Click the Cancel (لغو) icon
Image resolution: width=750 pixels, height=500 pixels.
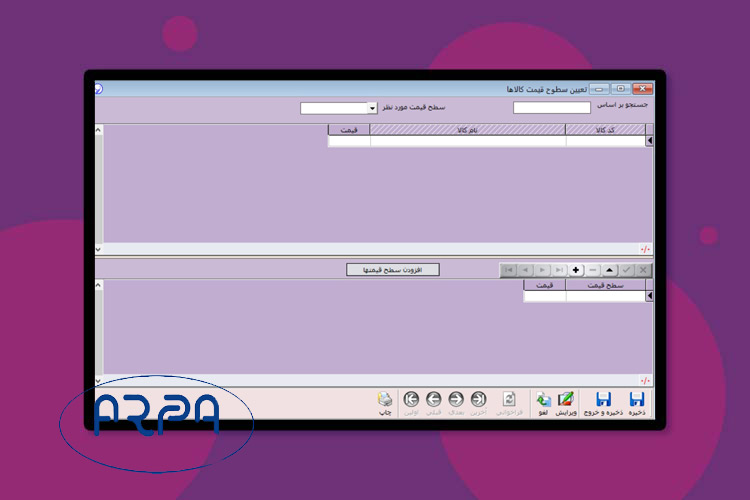coord(543,399)
